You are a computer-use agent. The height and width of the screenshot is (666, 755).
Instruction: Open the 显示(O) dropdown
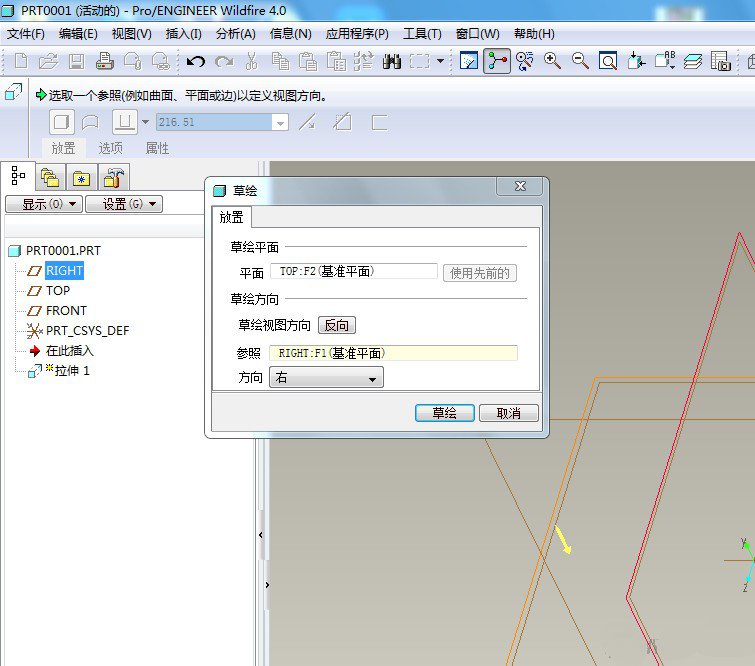(44, 204)
